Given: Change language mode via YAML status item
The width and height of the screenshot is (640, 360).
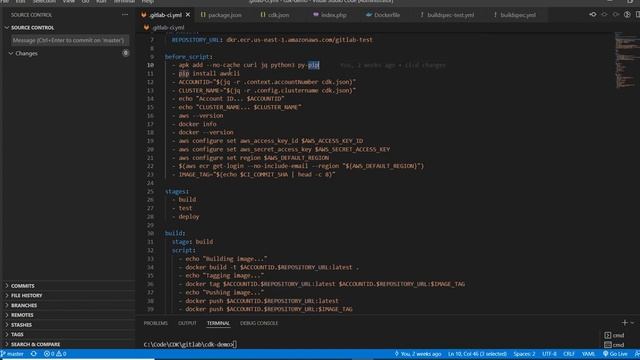Looking at the screenshot, I should tap(588, 354).
